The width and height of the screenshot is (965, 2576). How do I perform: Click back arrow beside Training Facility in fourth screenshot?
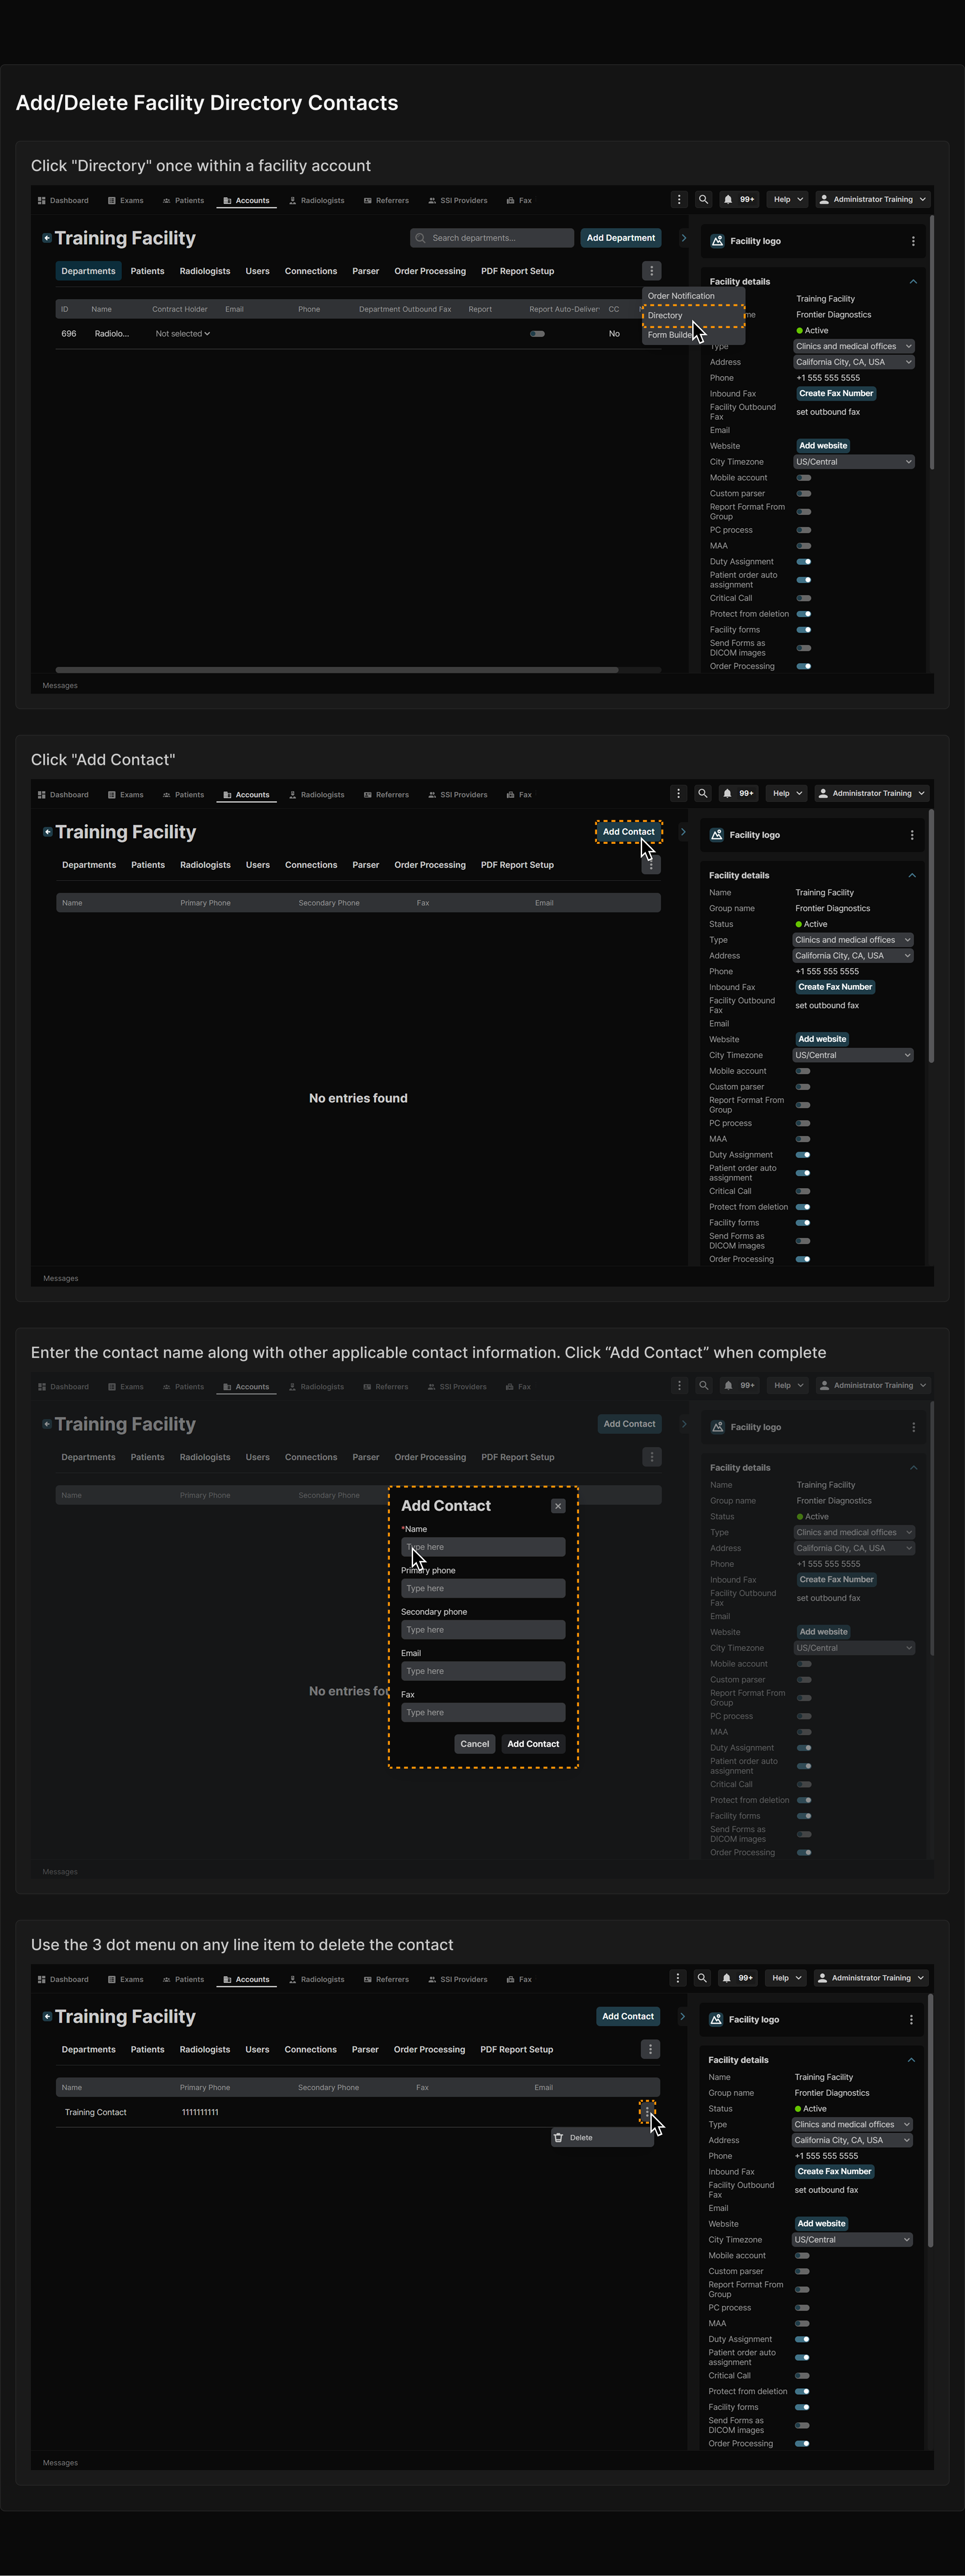pos(47,2016)
